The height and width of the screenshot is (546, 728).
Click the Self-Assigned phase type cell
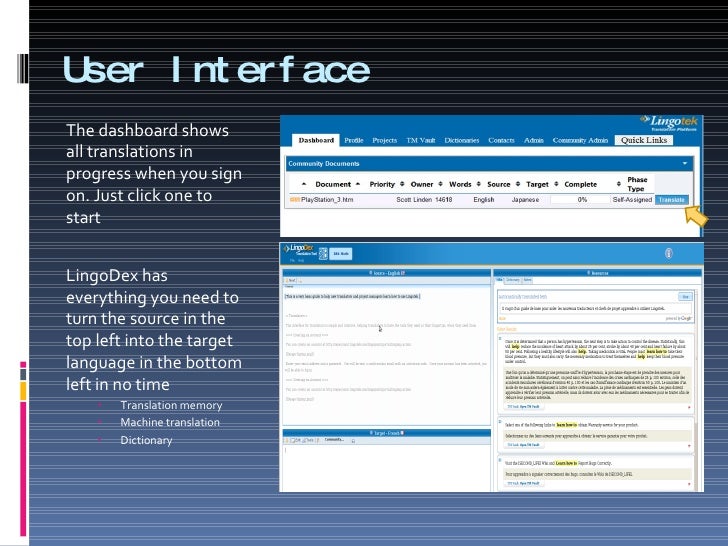point(632,200)
